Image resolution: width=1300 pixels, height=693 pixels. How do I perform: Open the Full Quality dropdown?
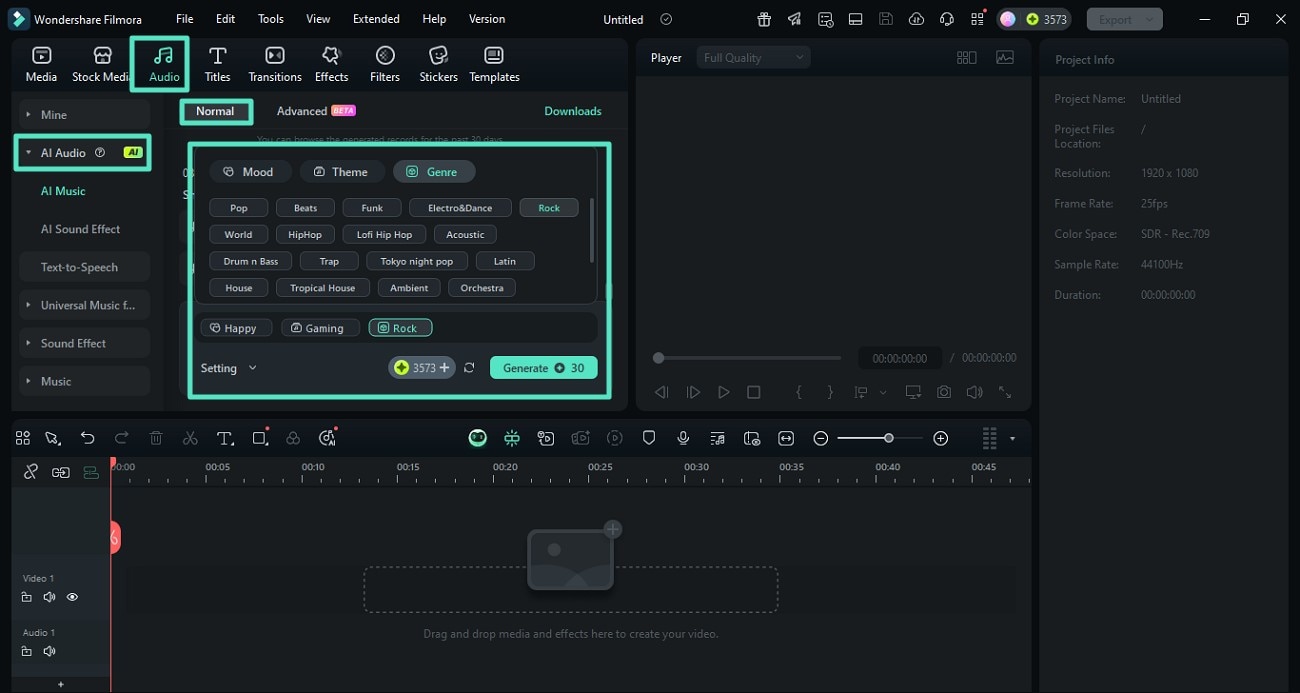click(754, 58)
